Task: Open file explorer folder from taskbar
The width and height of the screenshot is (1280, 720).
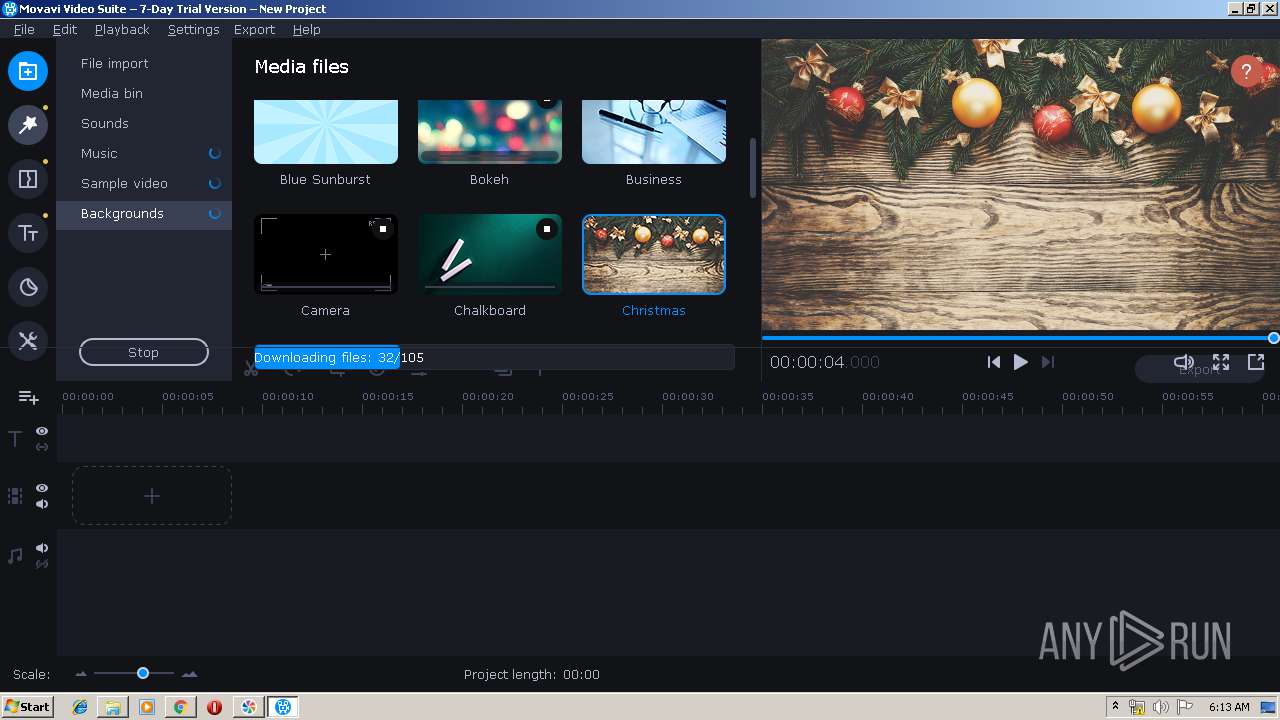Action: click(x=113, y=707)
